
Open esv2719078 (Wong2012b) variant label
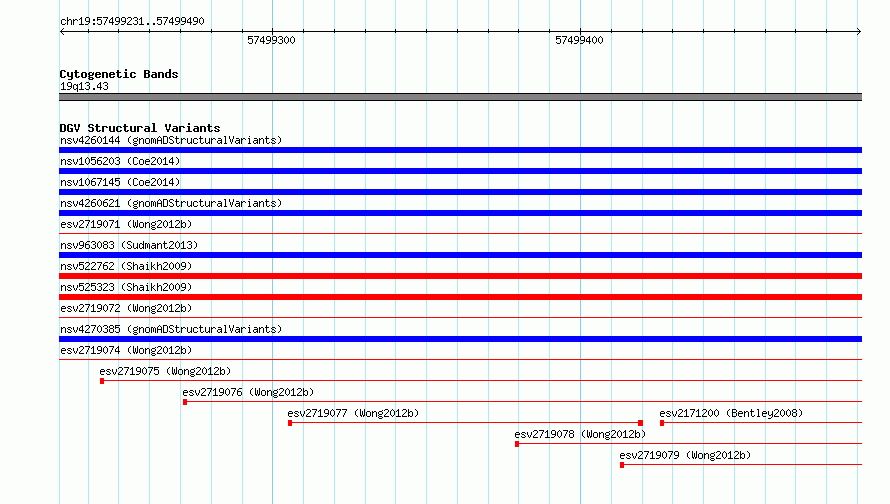coord(580,434)
